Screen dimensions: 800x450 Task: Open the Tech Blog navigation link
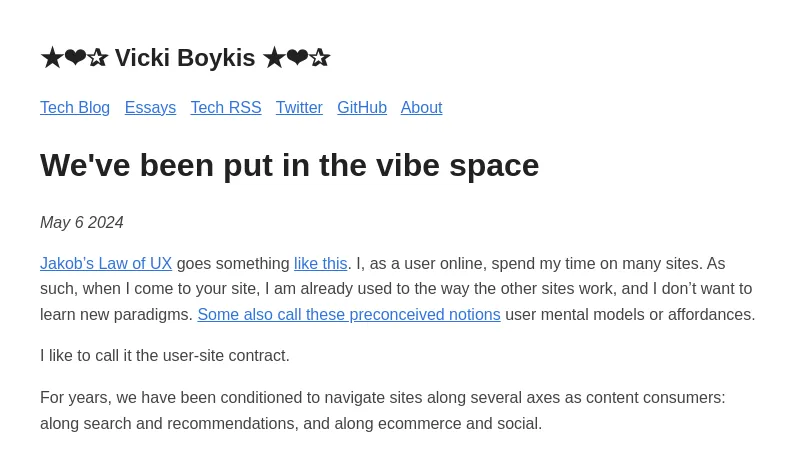tap(75, 108)
